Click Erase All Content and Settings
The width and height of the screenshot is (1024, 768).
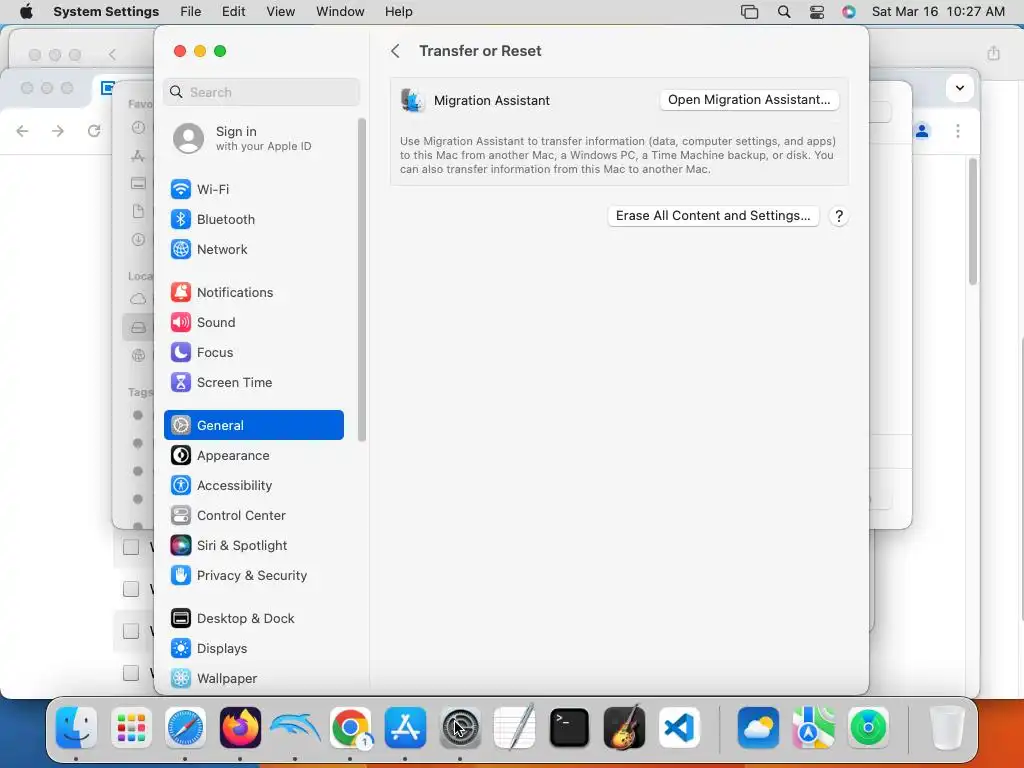(713, 216)
